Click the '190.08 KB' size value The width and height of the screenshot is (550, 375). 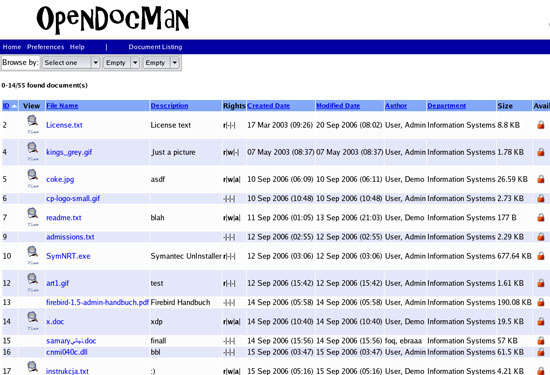click(x=514, y=302)
